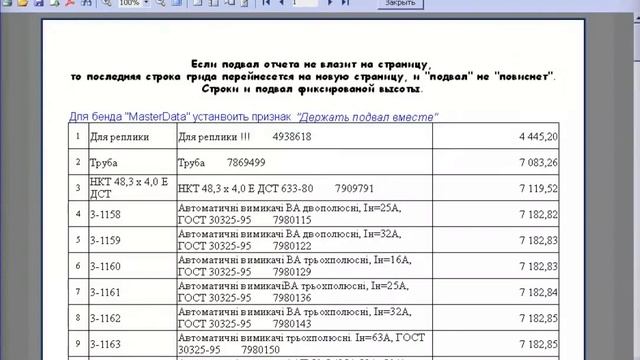Go to the previous preview page
640x360 pixels.
coord(281,3)
